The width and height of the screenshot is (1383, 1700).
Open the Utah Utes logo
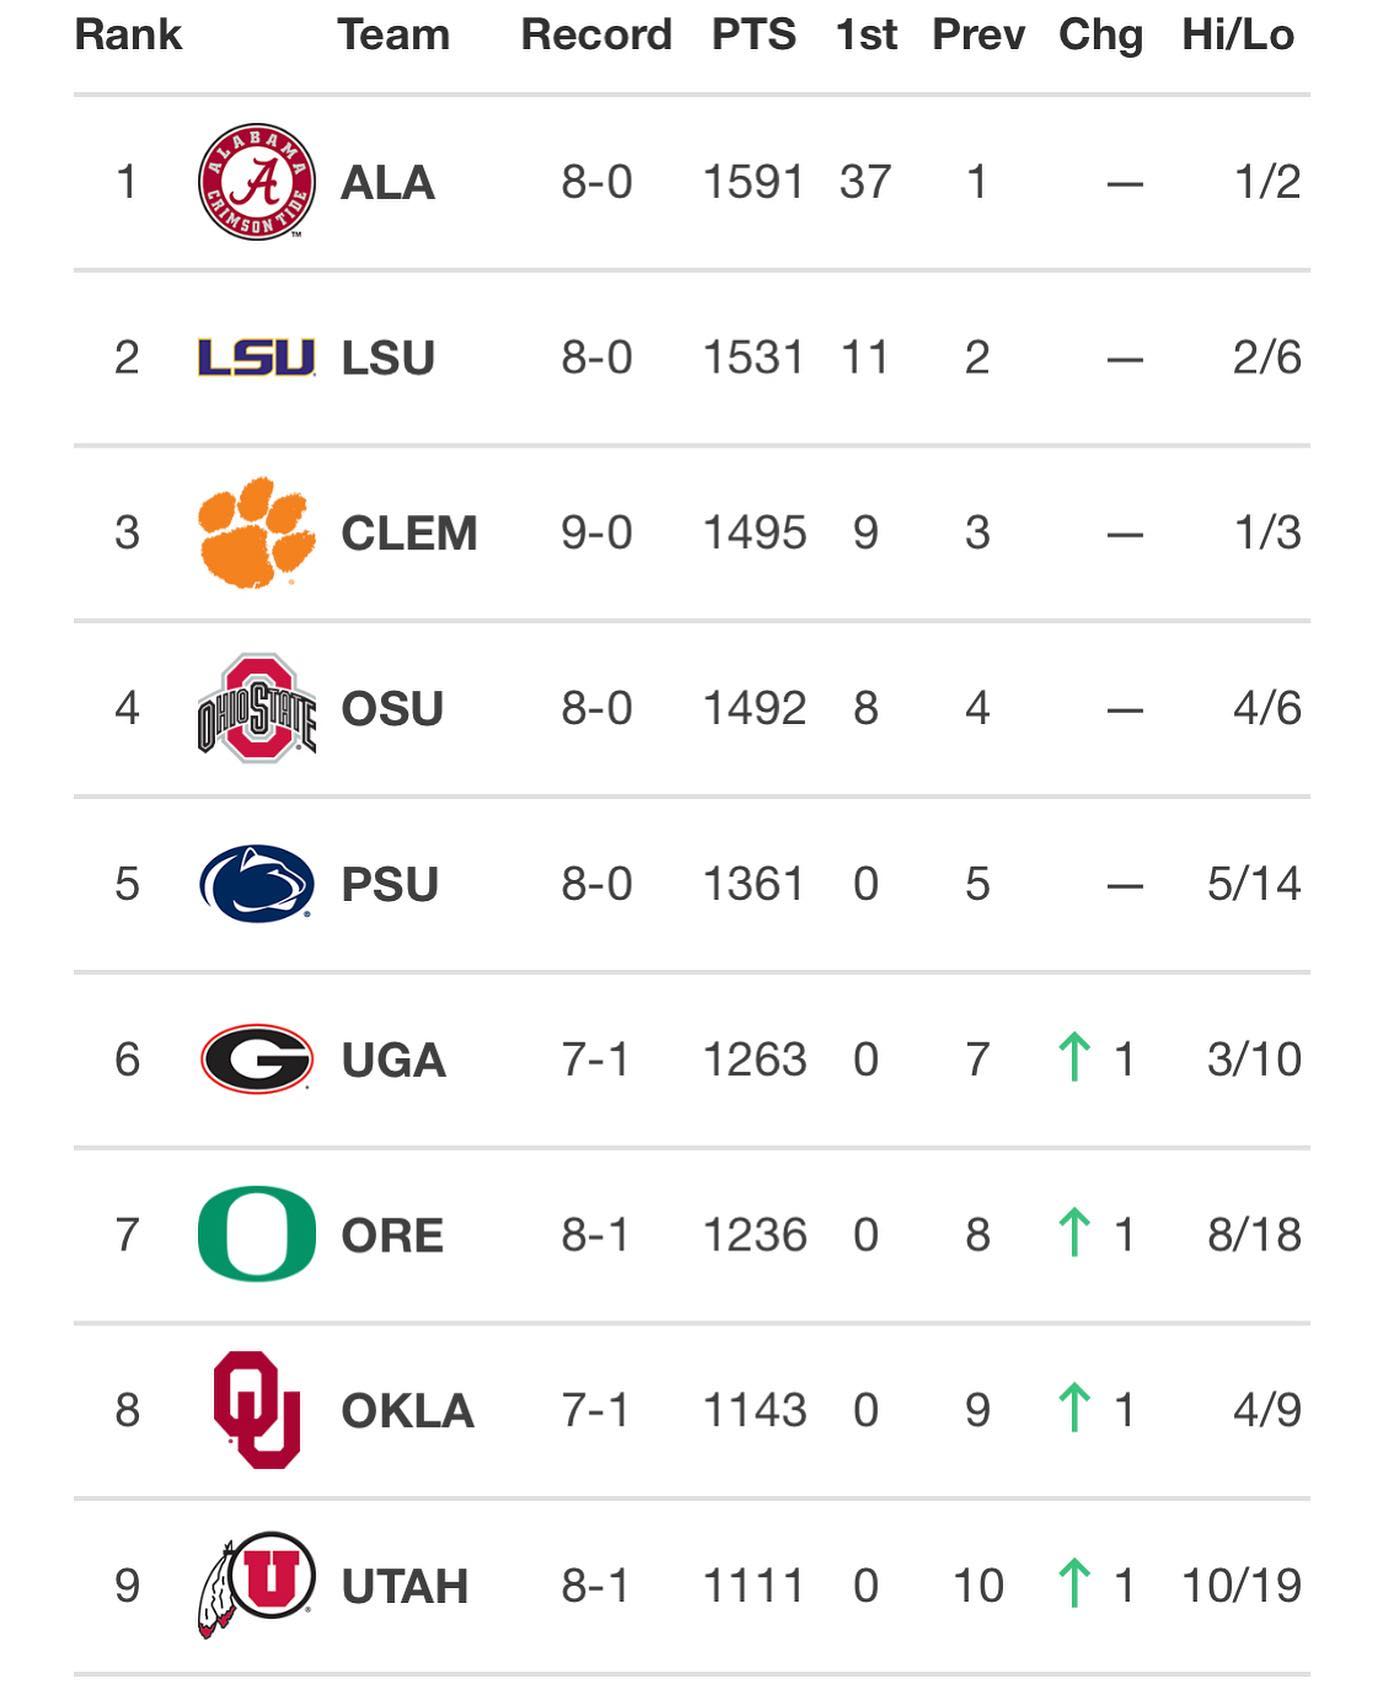[x=257, y=1585]
